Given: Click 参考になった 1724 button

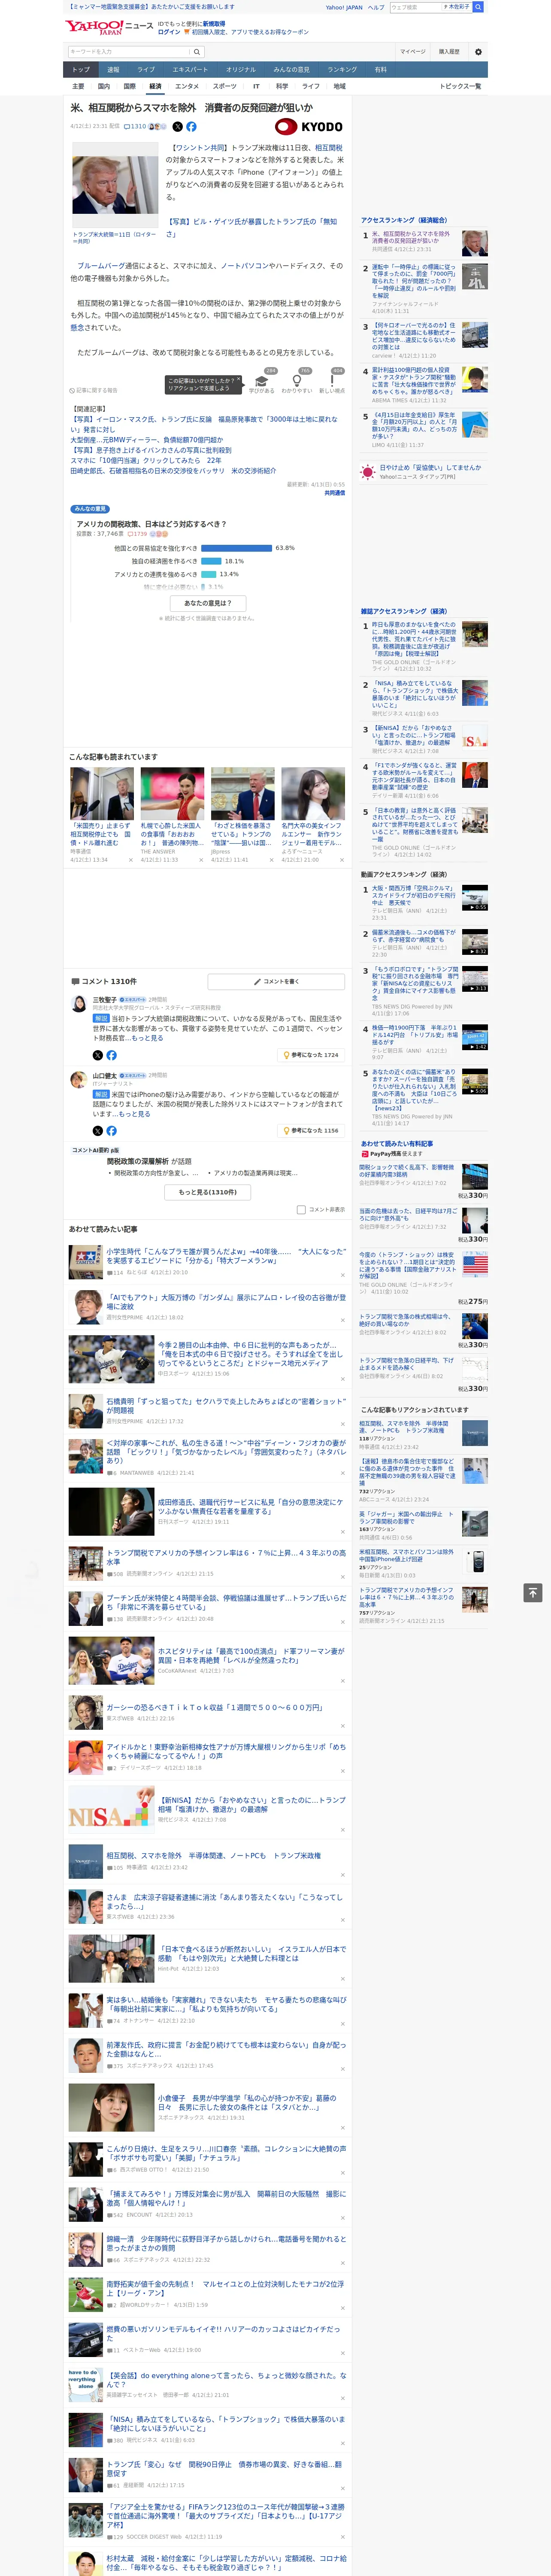Looking at the screenshot, I should (x=311, y=1055).
